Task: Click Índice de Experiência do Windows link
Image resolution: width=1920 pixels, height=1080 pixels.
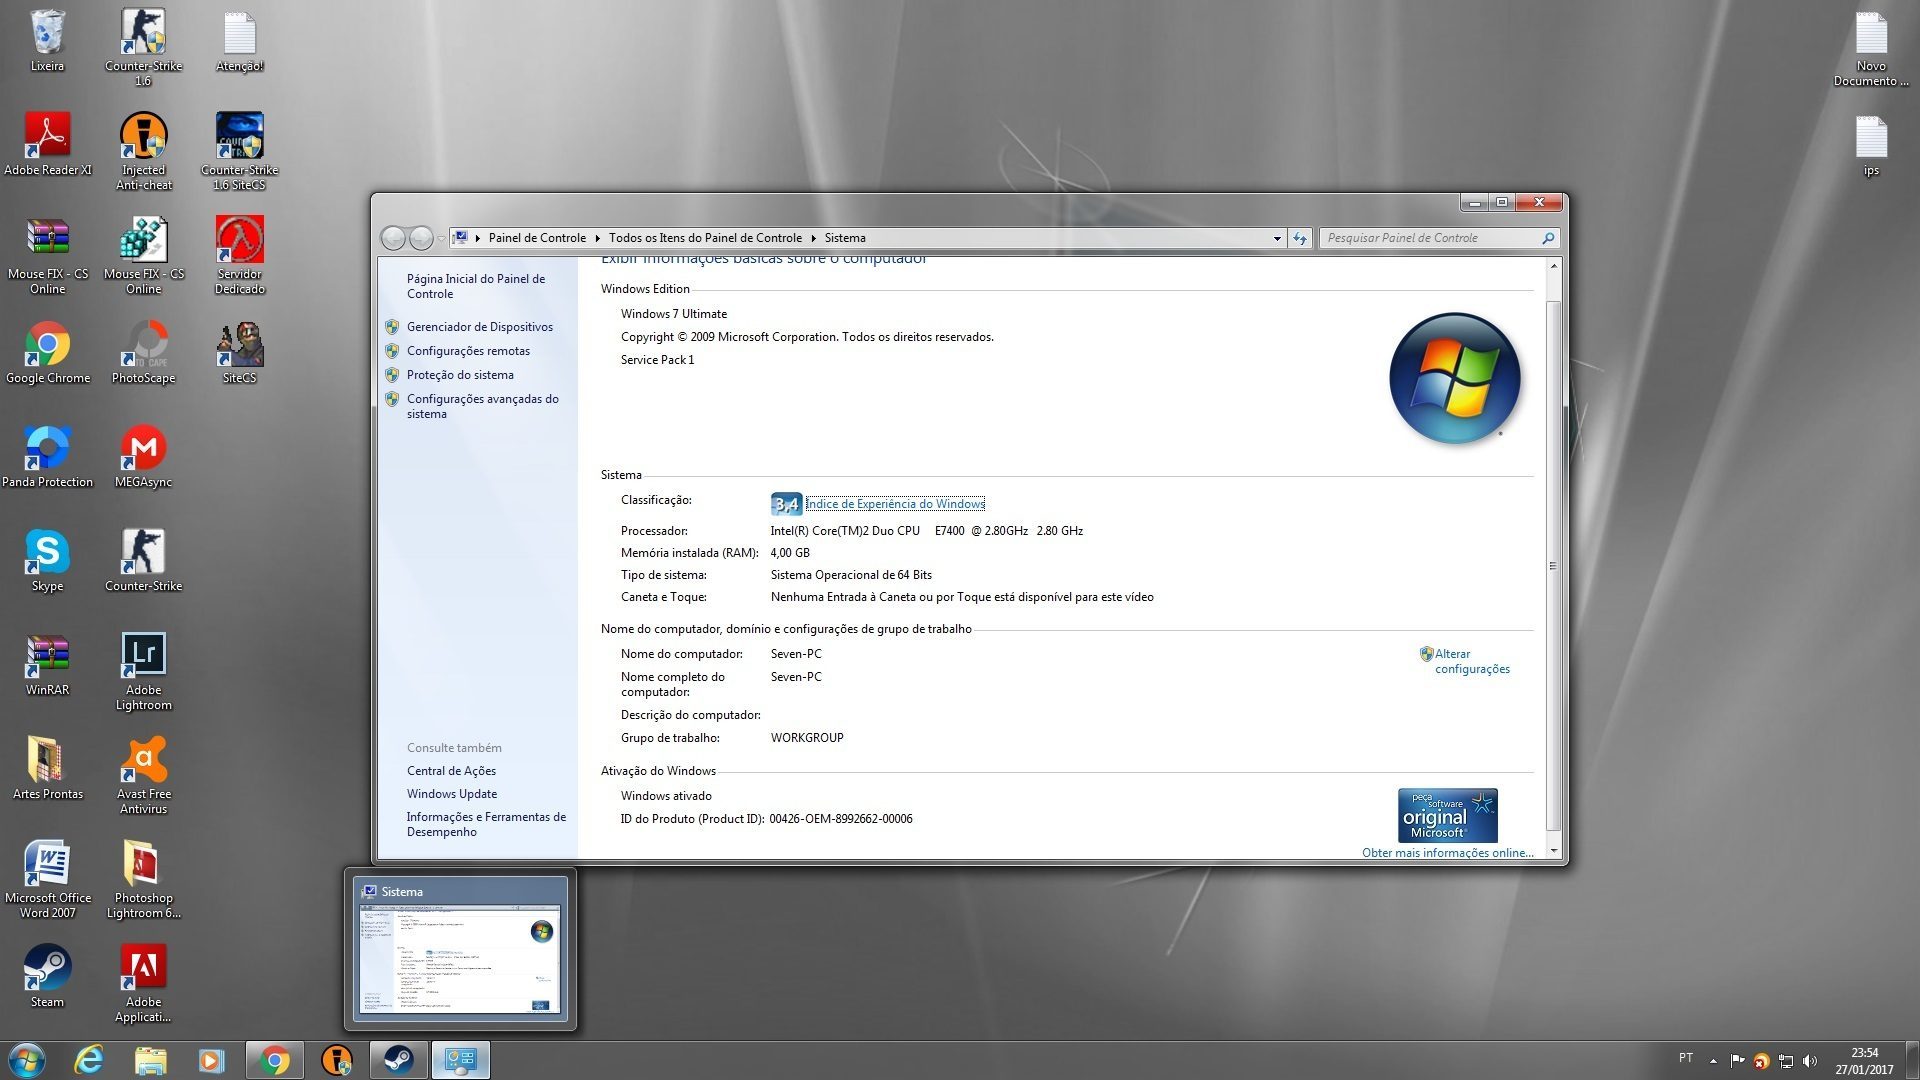Action: [x=895, y=504]
